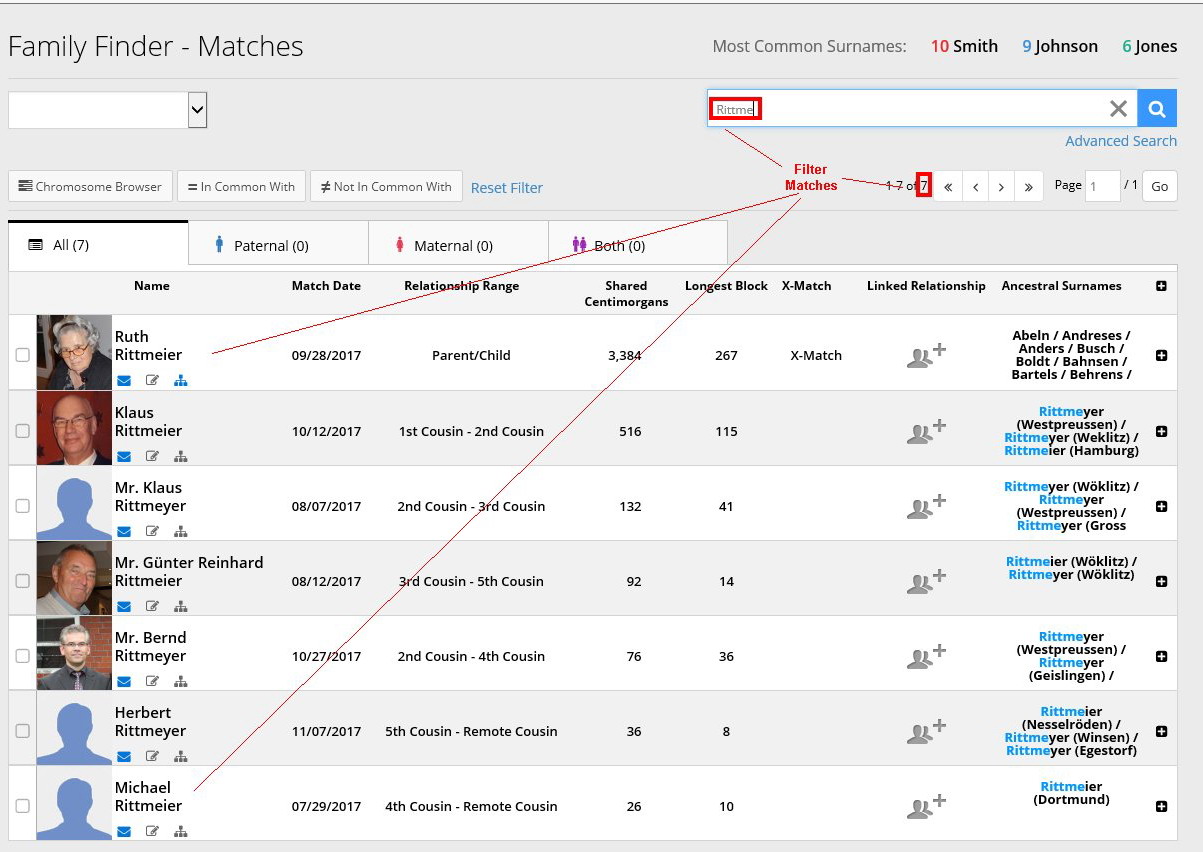The height and width of the screenshot is (852, 1203).
Task: Clear search text with the X icon
Action: coord(1118,109)
